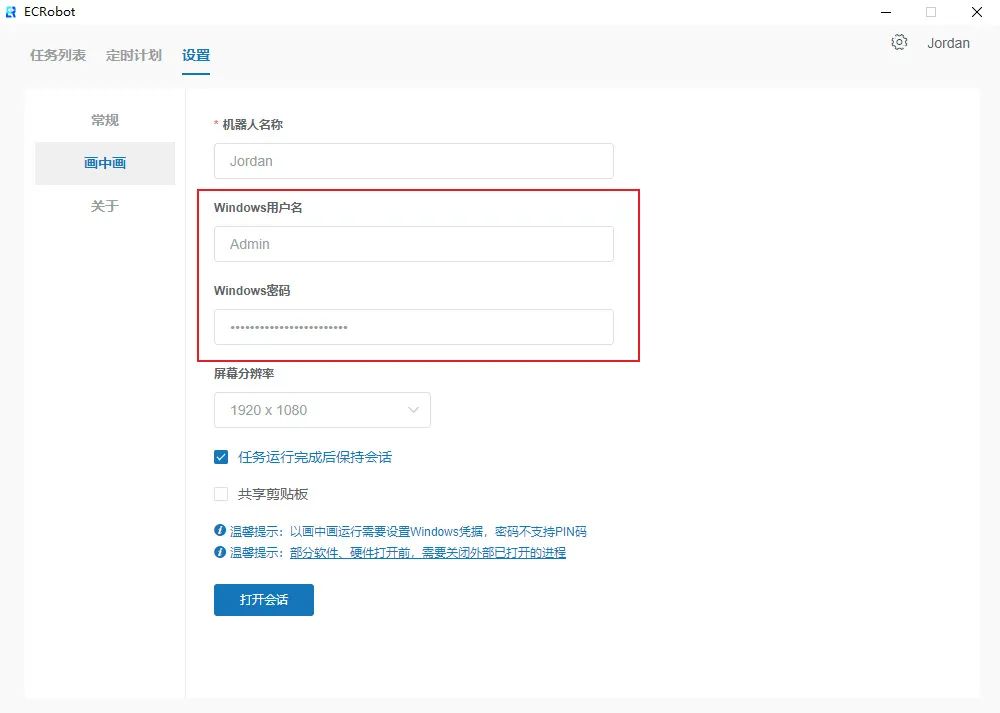Click the Windows密码 input field
Image resolution: width=1000 pixels, height=713 pixels.
[x=414, y=327]
